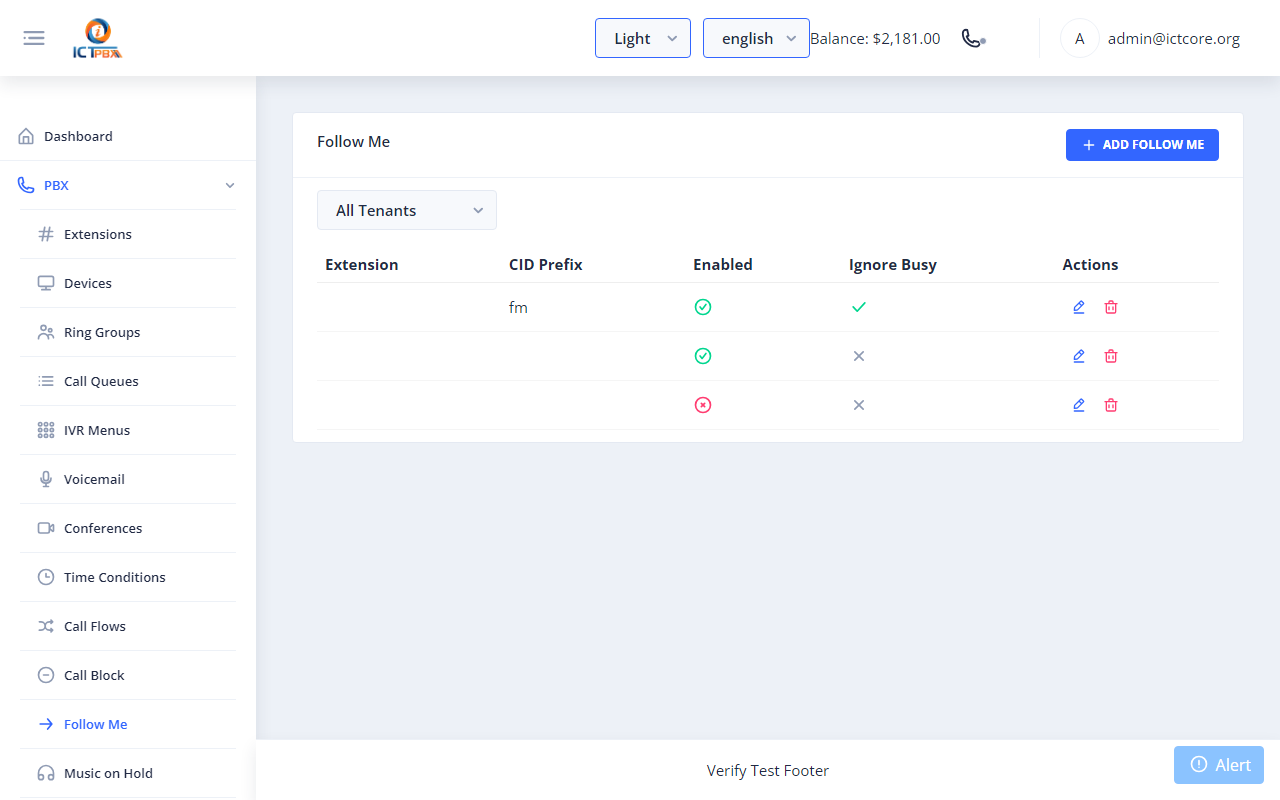Toggle Ignore Busy cross in third row

click(x=859, y=405)
